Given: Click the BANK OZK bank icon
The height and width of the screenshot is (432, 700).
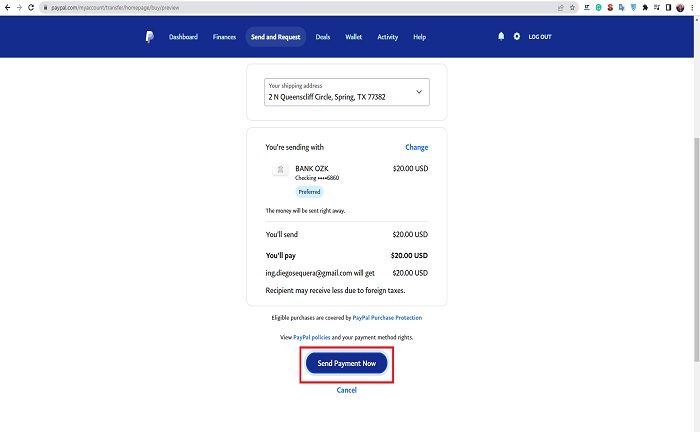Looking at the screenshot, I should click(x=280, y=169).
